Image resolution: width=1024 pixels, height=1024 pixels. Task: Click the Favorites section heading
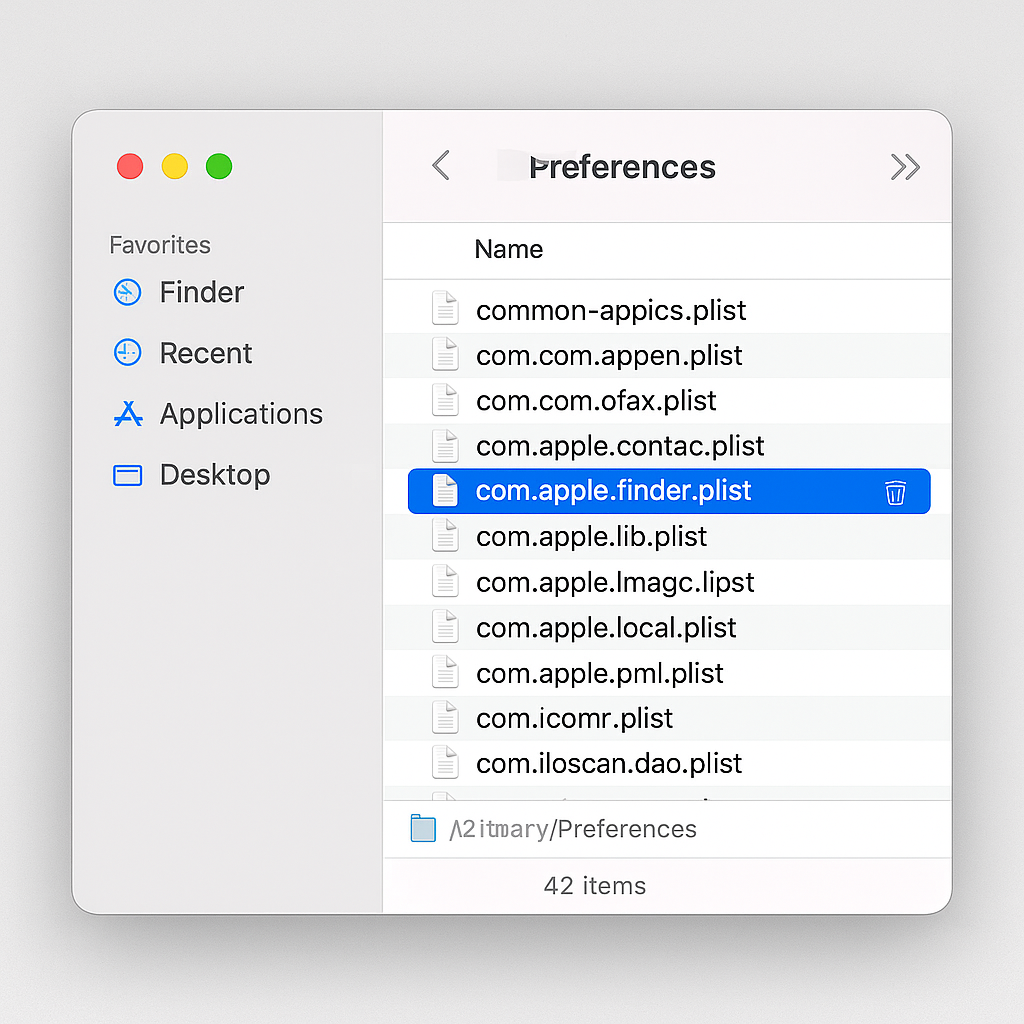159,245
